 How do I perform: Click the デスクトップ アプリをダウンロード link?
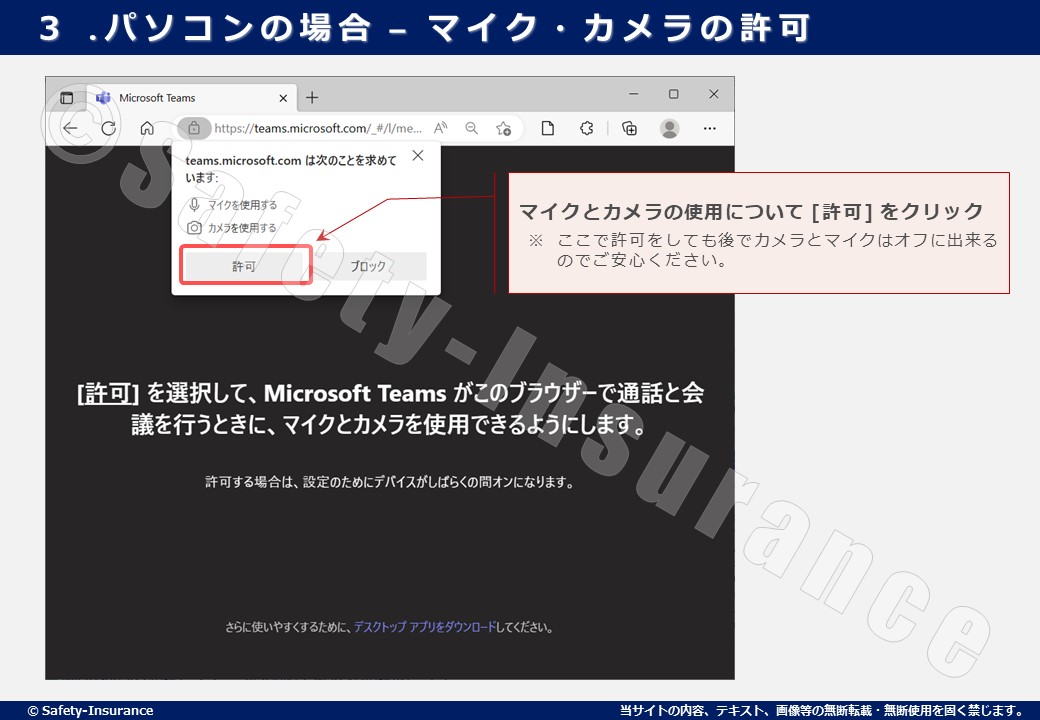pos(424,628)
